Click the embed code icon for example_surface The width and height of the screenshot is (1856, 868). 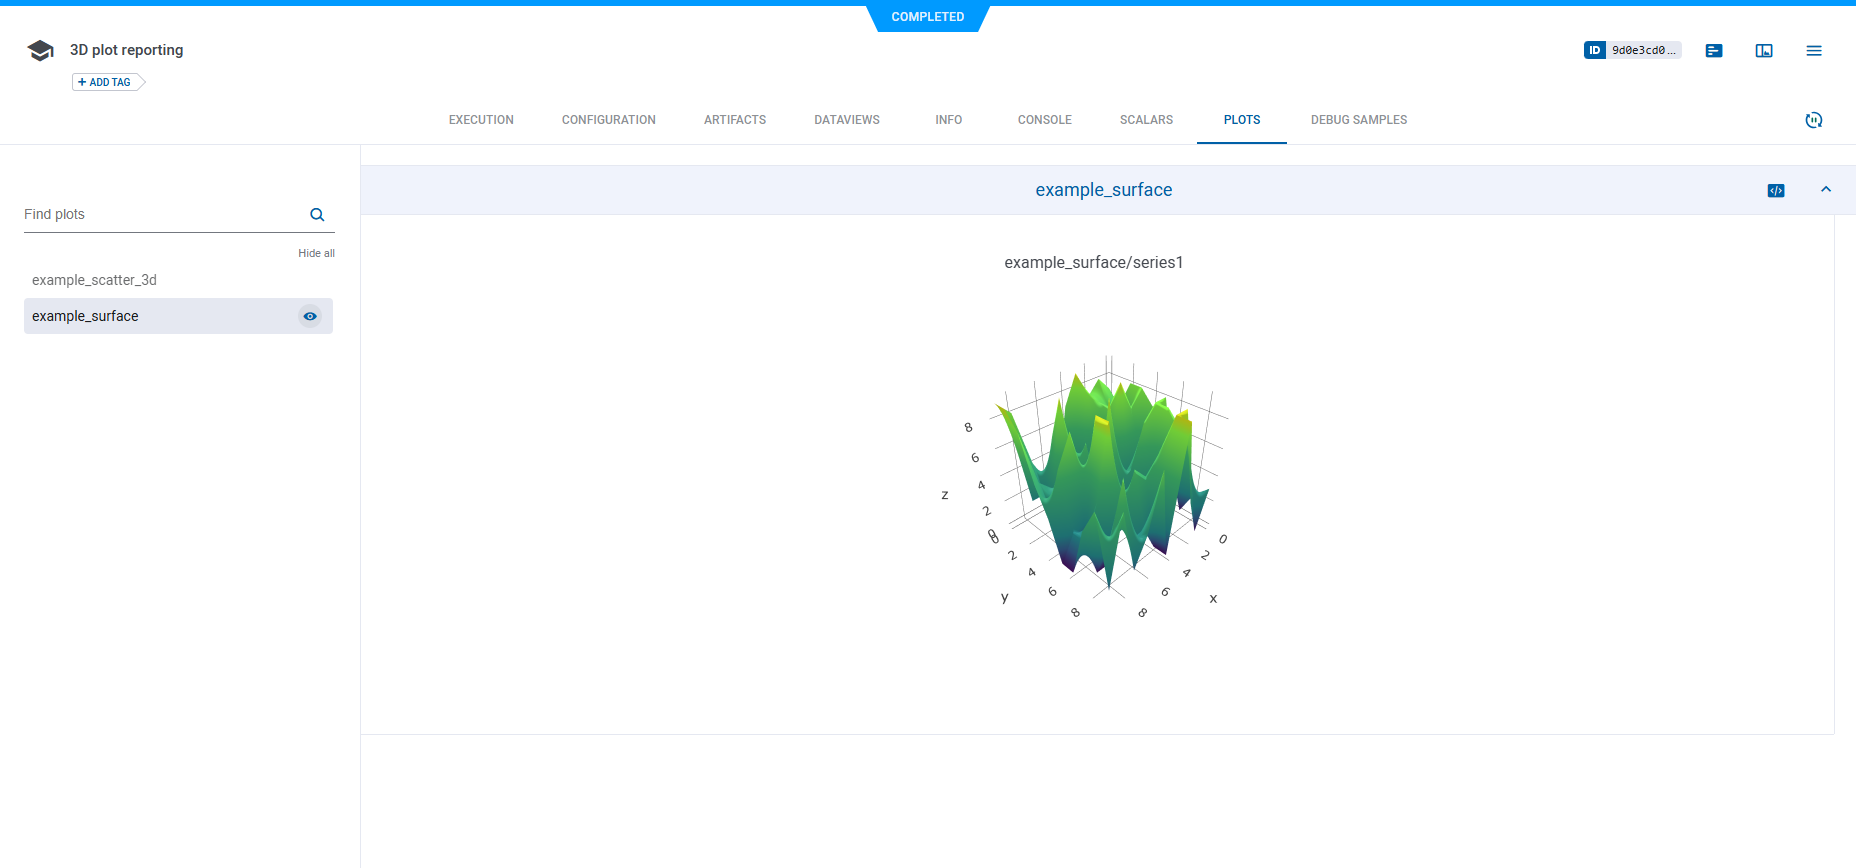1776,191
